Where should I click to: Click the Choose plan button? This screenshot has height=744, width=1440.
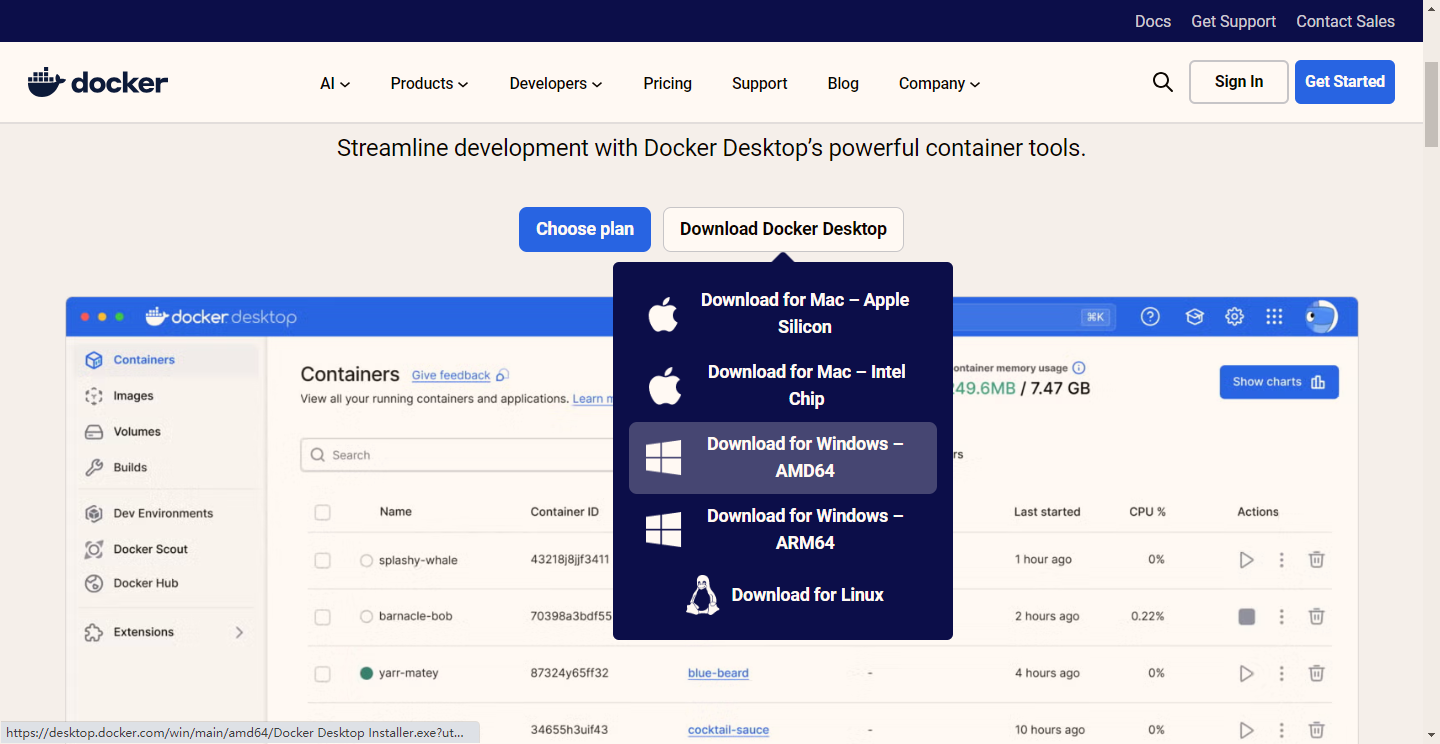(x=585, y=229)
